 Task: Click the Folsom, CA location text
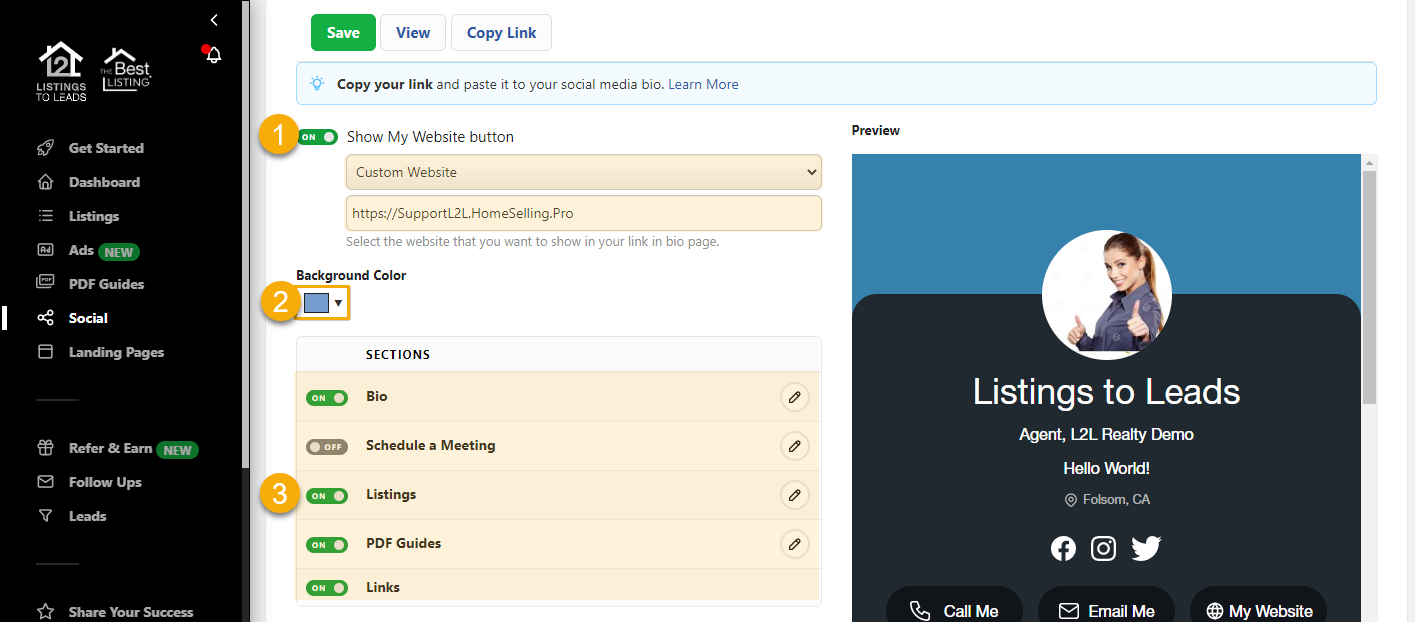tap(1116, 500)
